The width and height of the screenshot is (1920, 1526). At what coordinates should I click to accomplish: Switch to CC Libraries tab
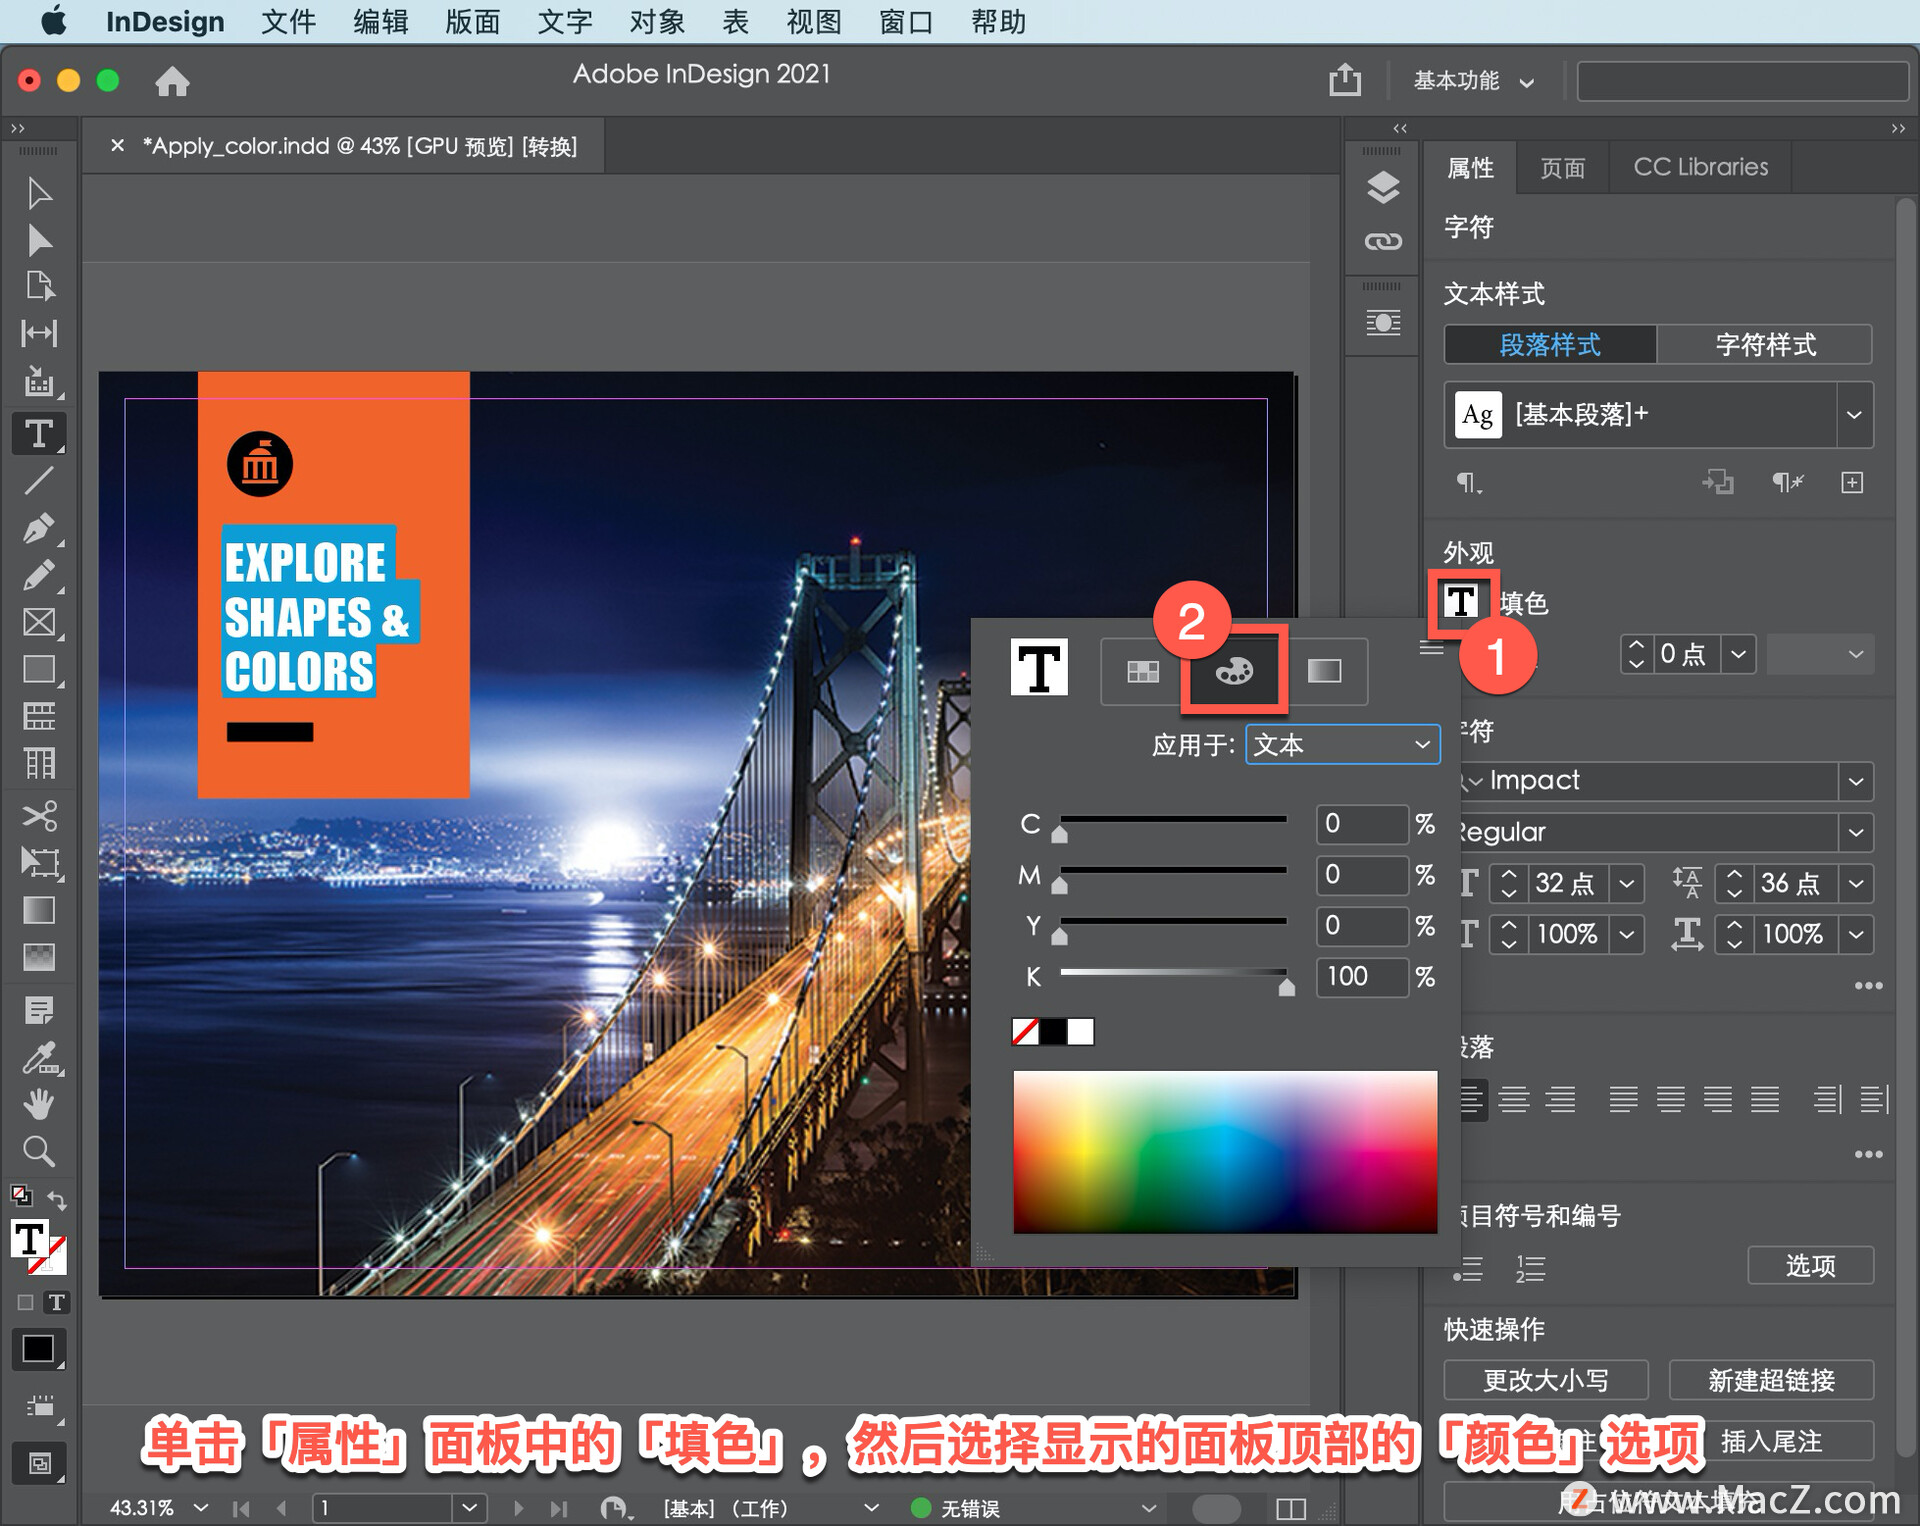click(1700, 167)
